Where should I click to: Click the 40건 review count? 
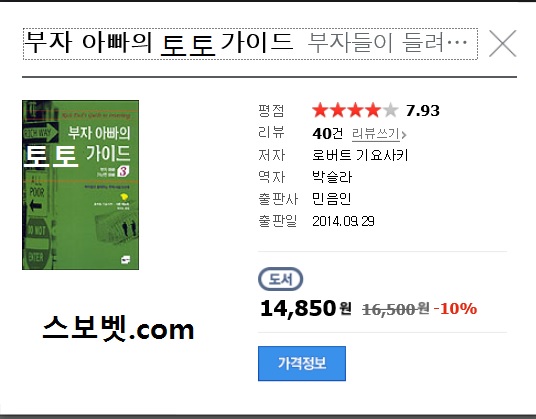[327, 133]
